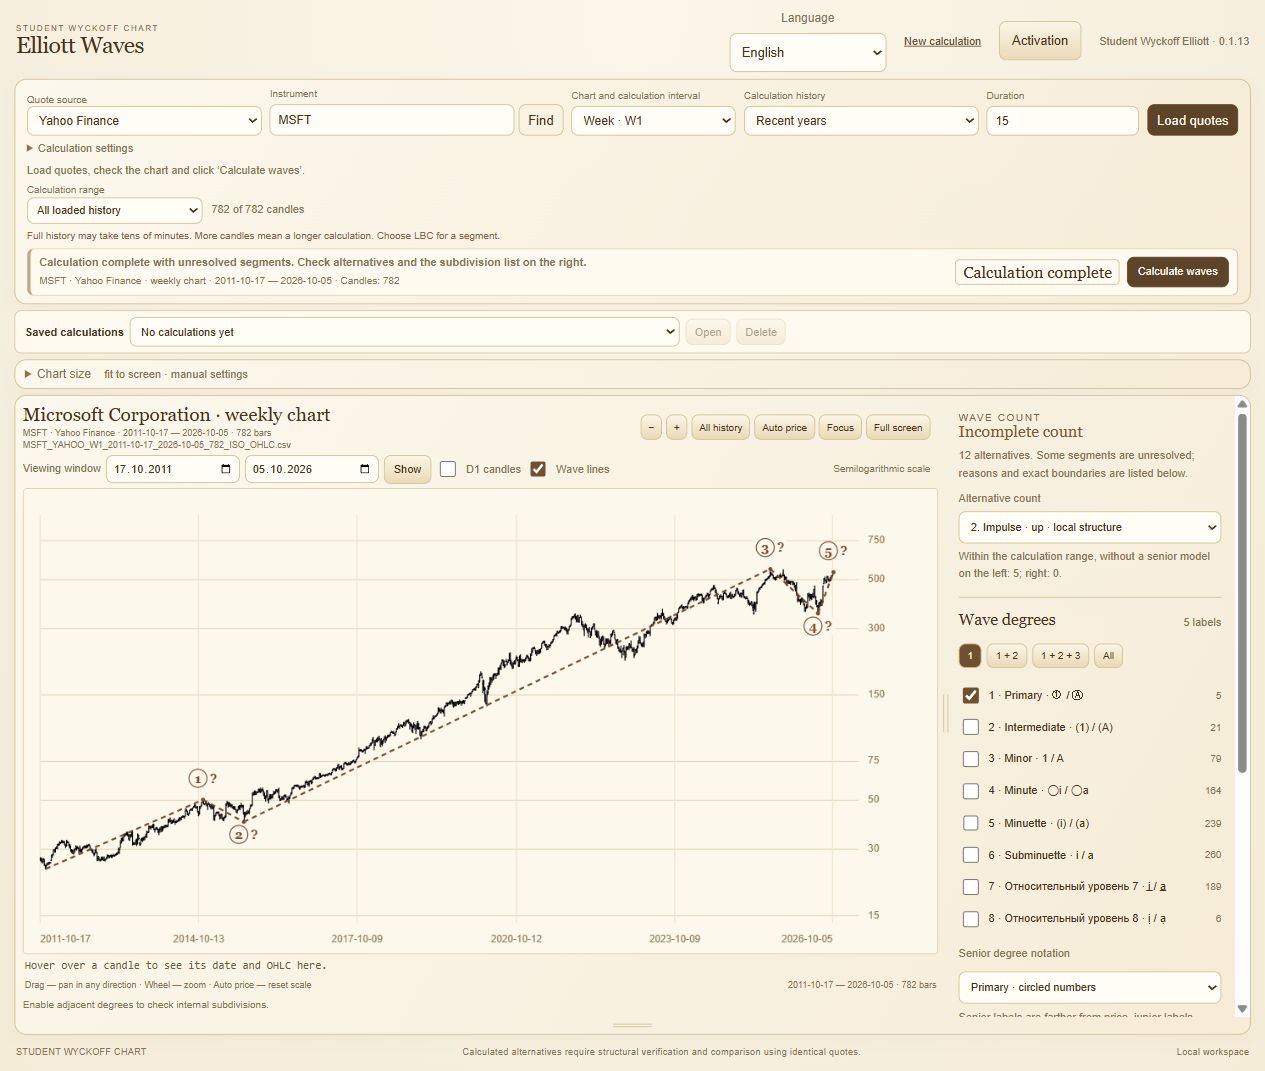1265x1071 pixels.
Task: Expand the Chart size section
Action: pos(58,374)
